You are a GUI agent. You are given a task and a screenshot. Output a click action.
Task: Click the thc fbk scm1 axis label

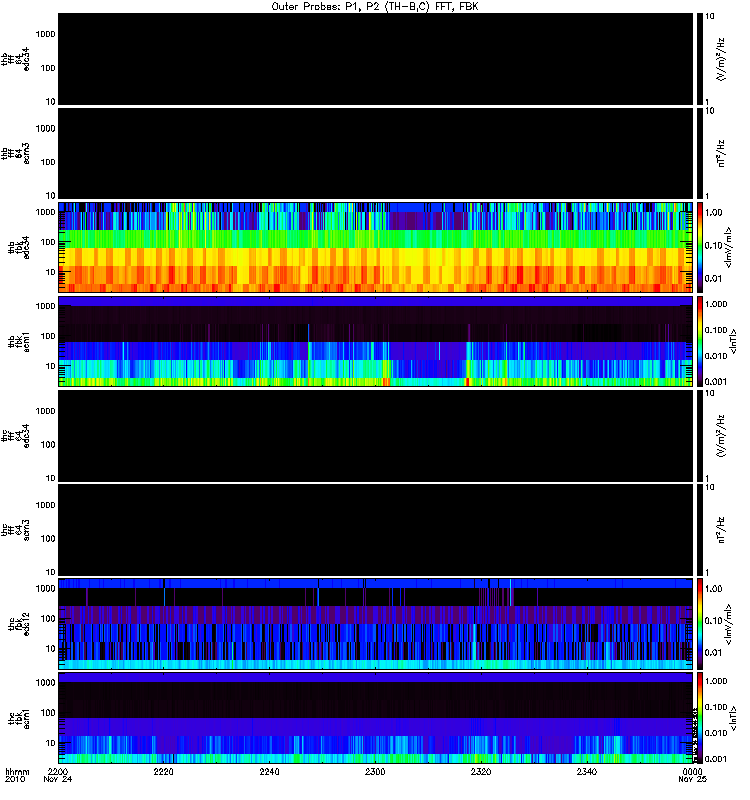click(19, 718)
